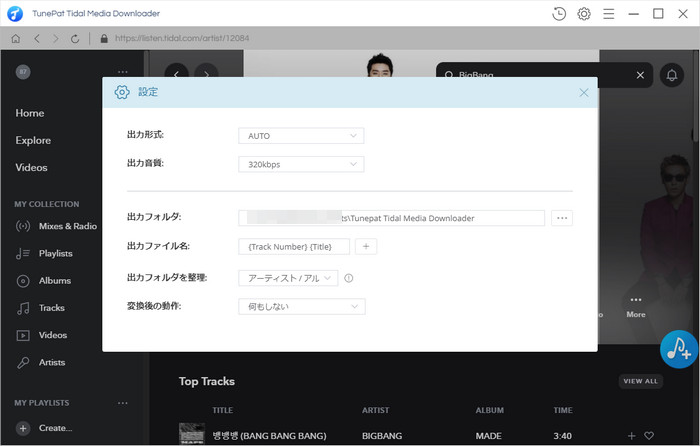Add filename tag with the plus button
Viewport: 700px width, 446px height.
[366, 246]
